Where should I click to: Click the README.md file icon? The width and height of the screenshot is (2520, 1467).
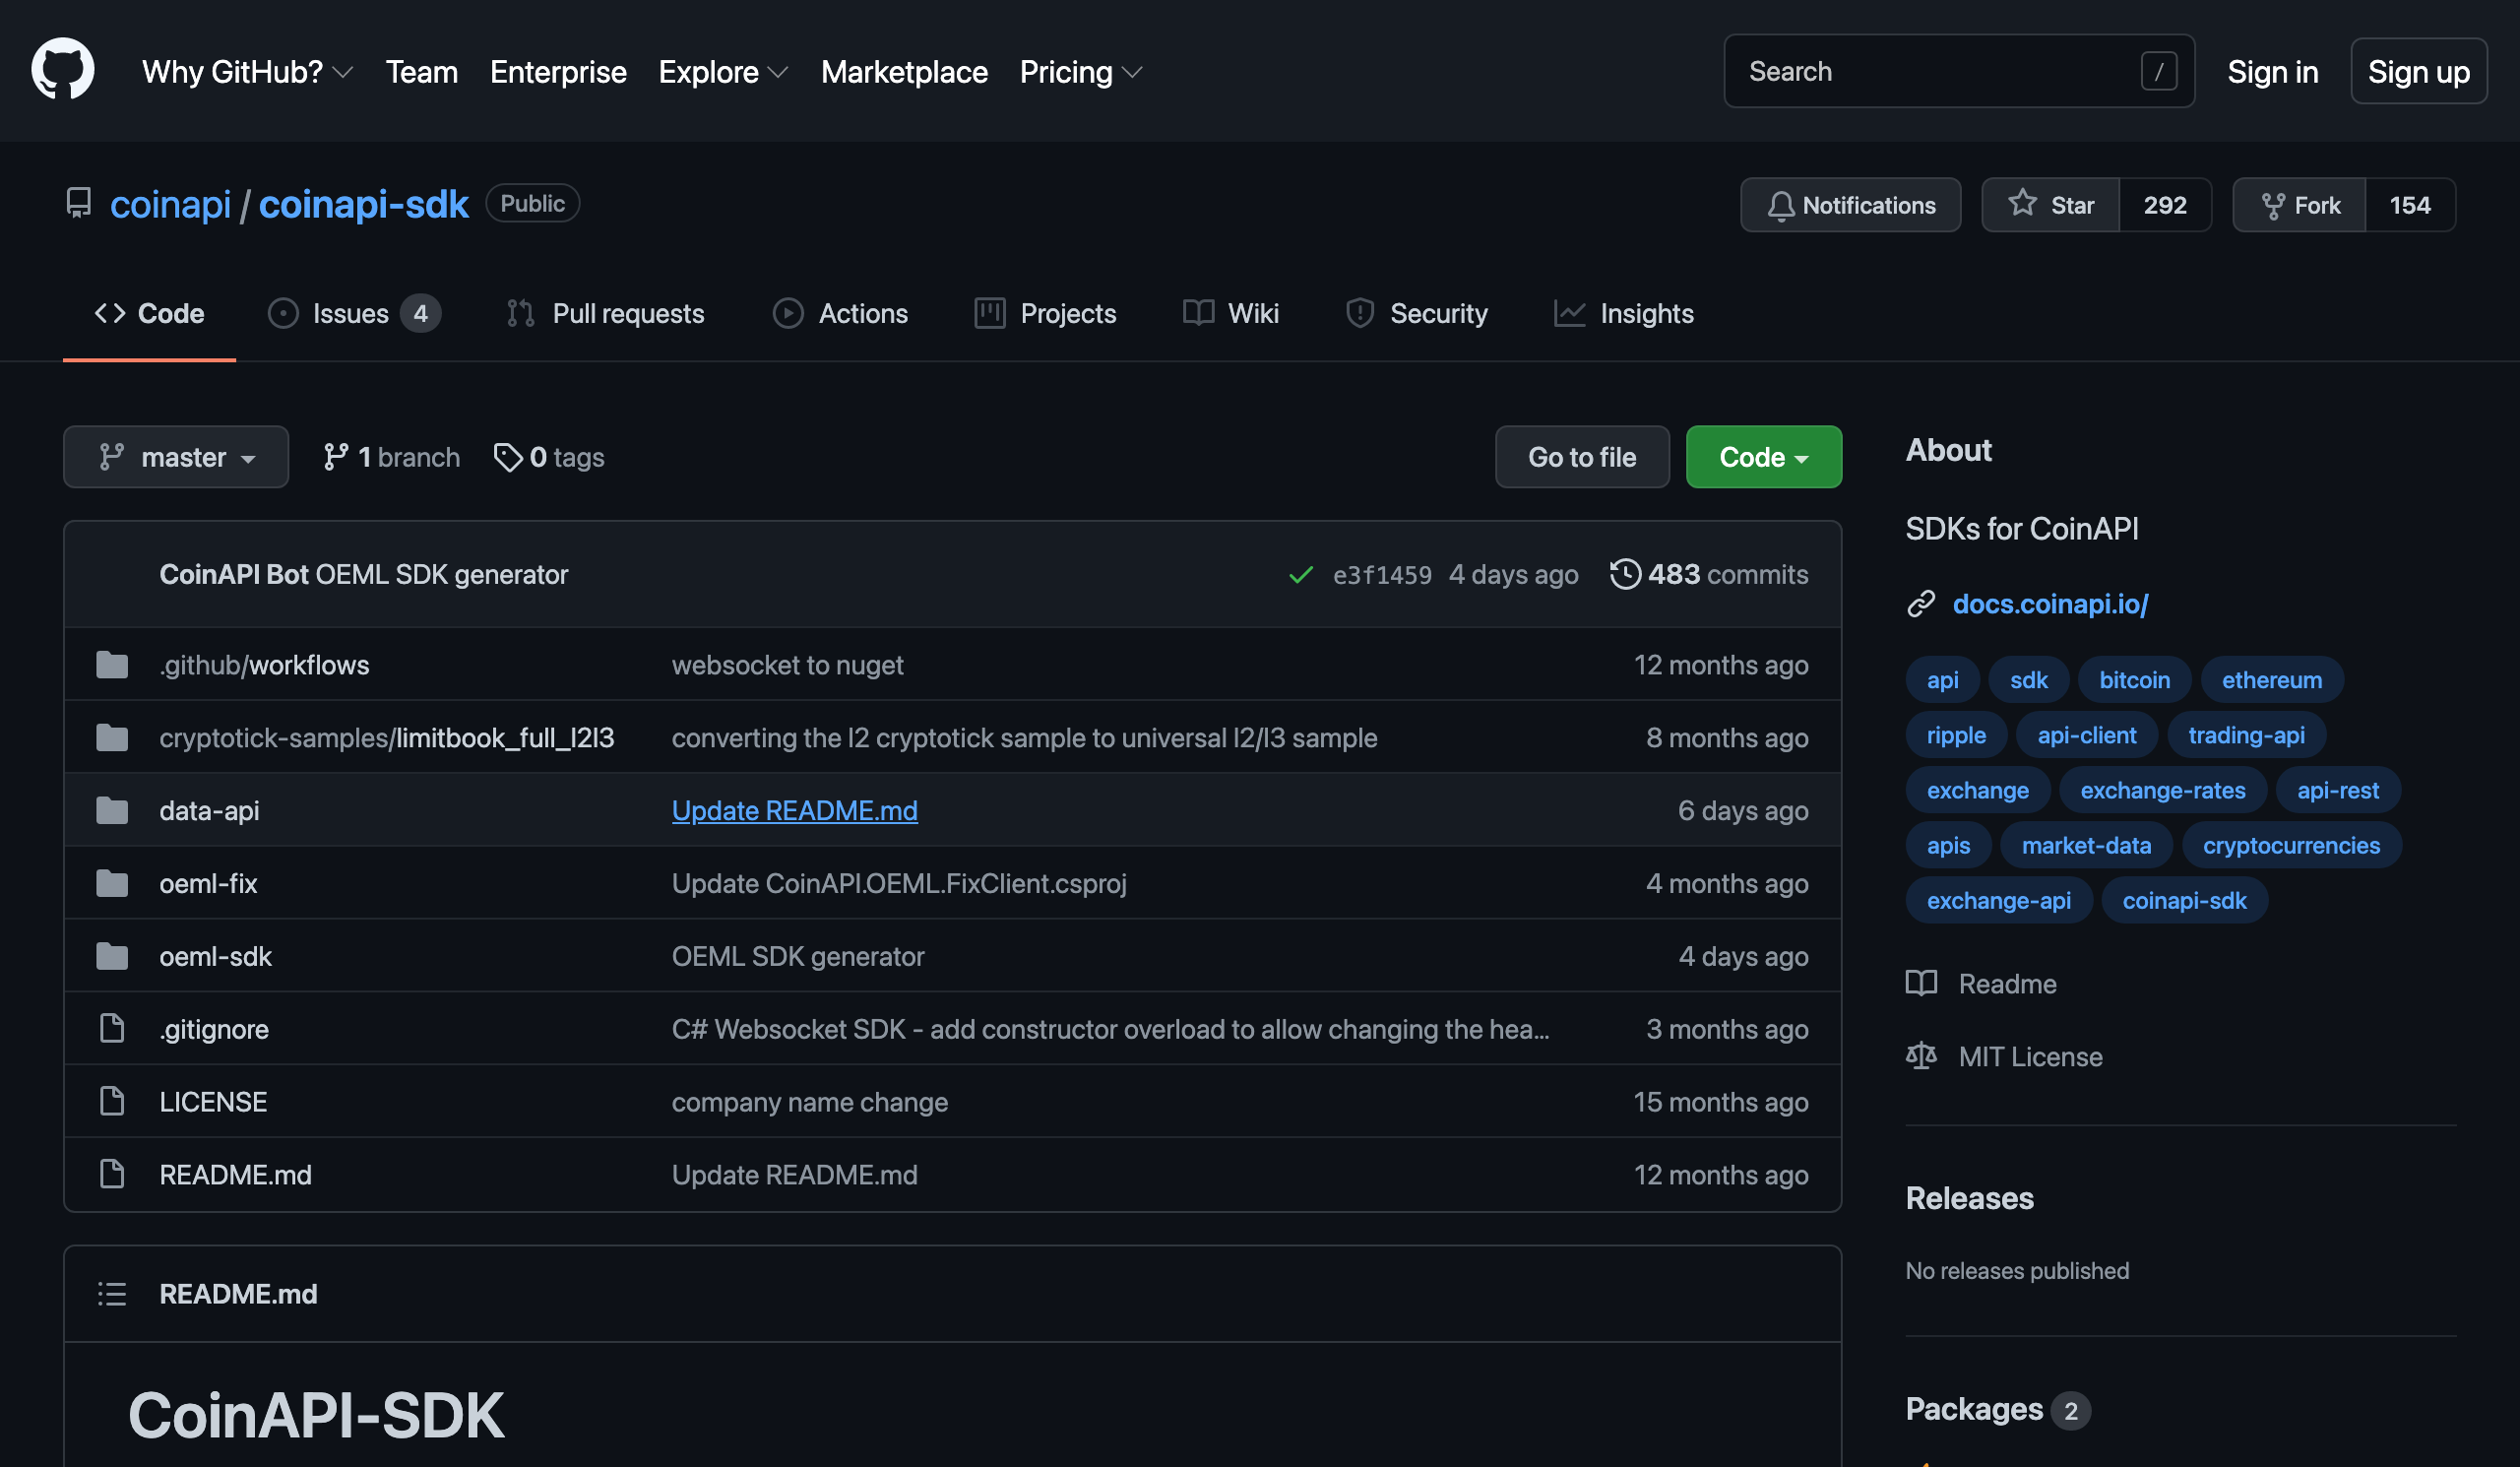(x=110, y=1174)
